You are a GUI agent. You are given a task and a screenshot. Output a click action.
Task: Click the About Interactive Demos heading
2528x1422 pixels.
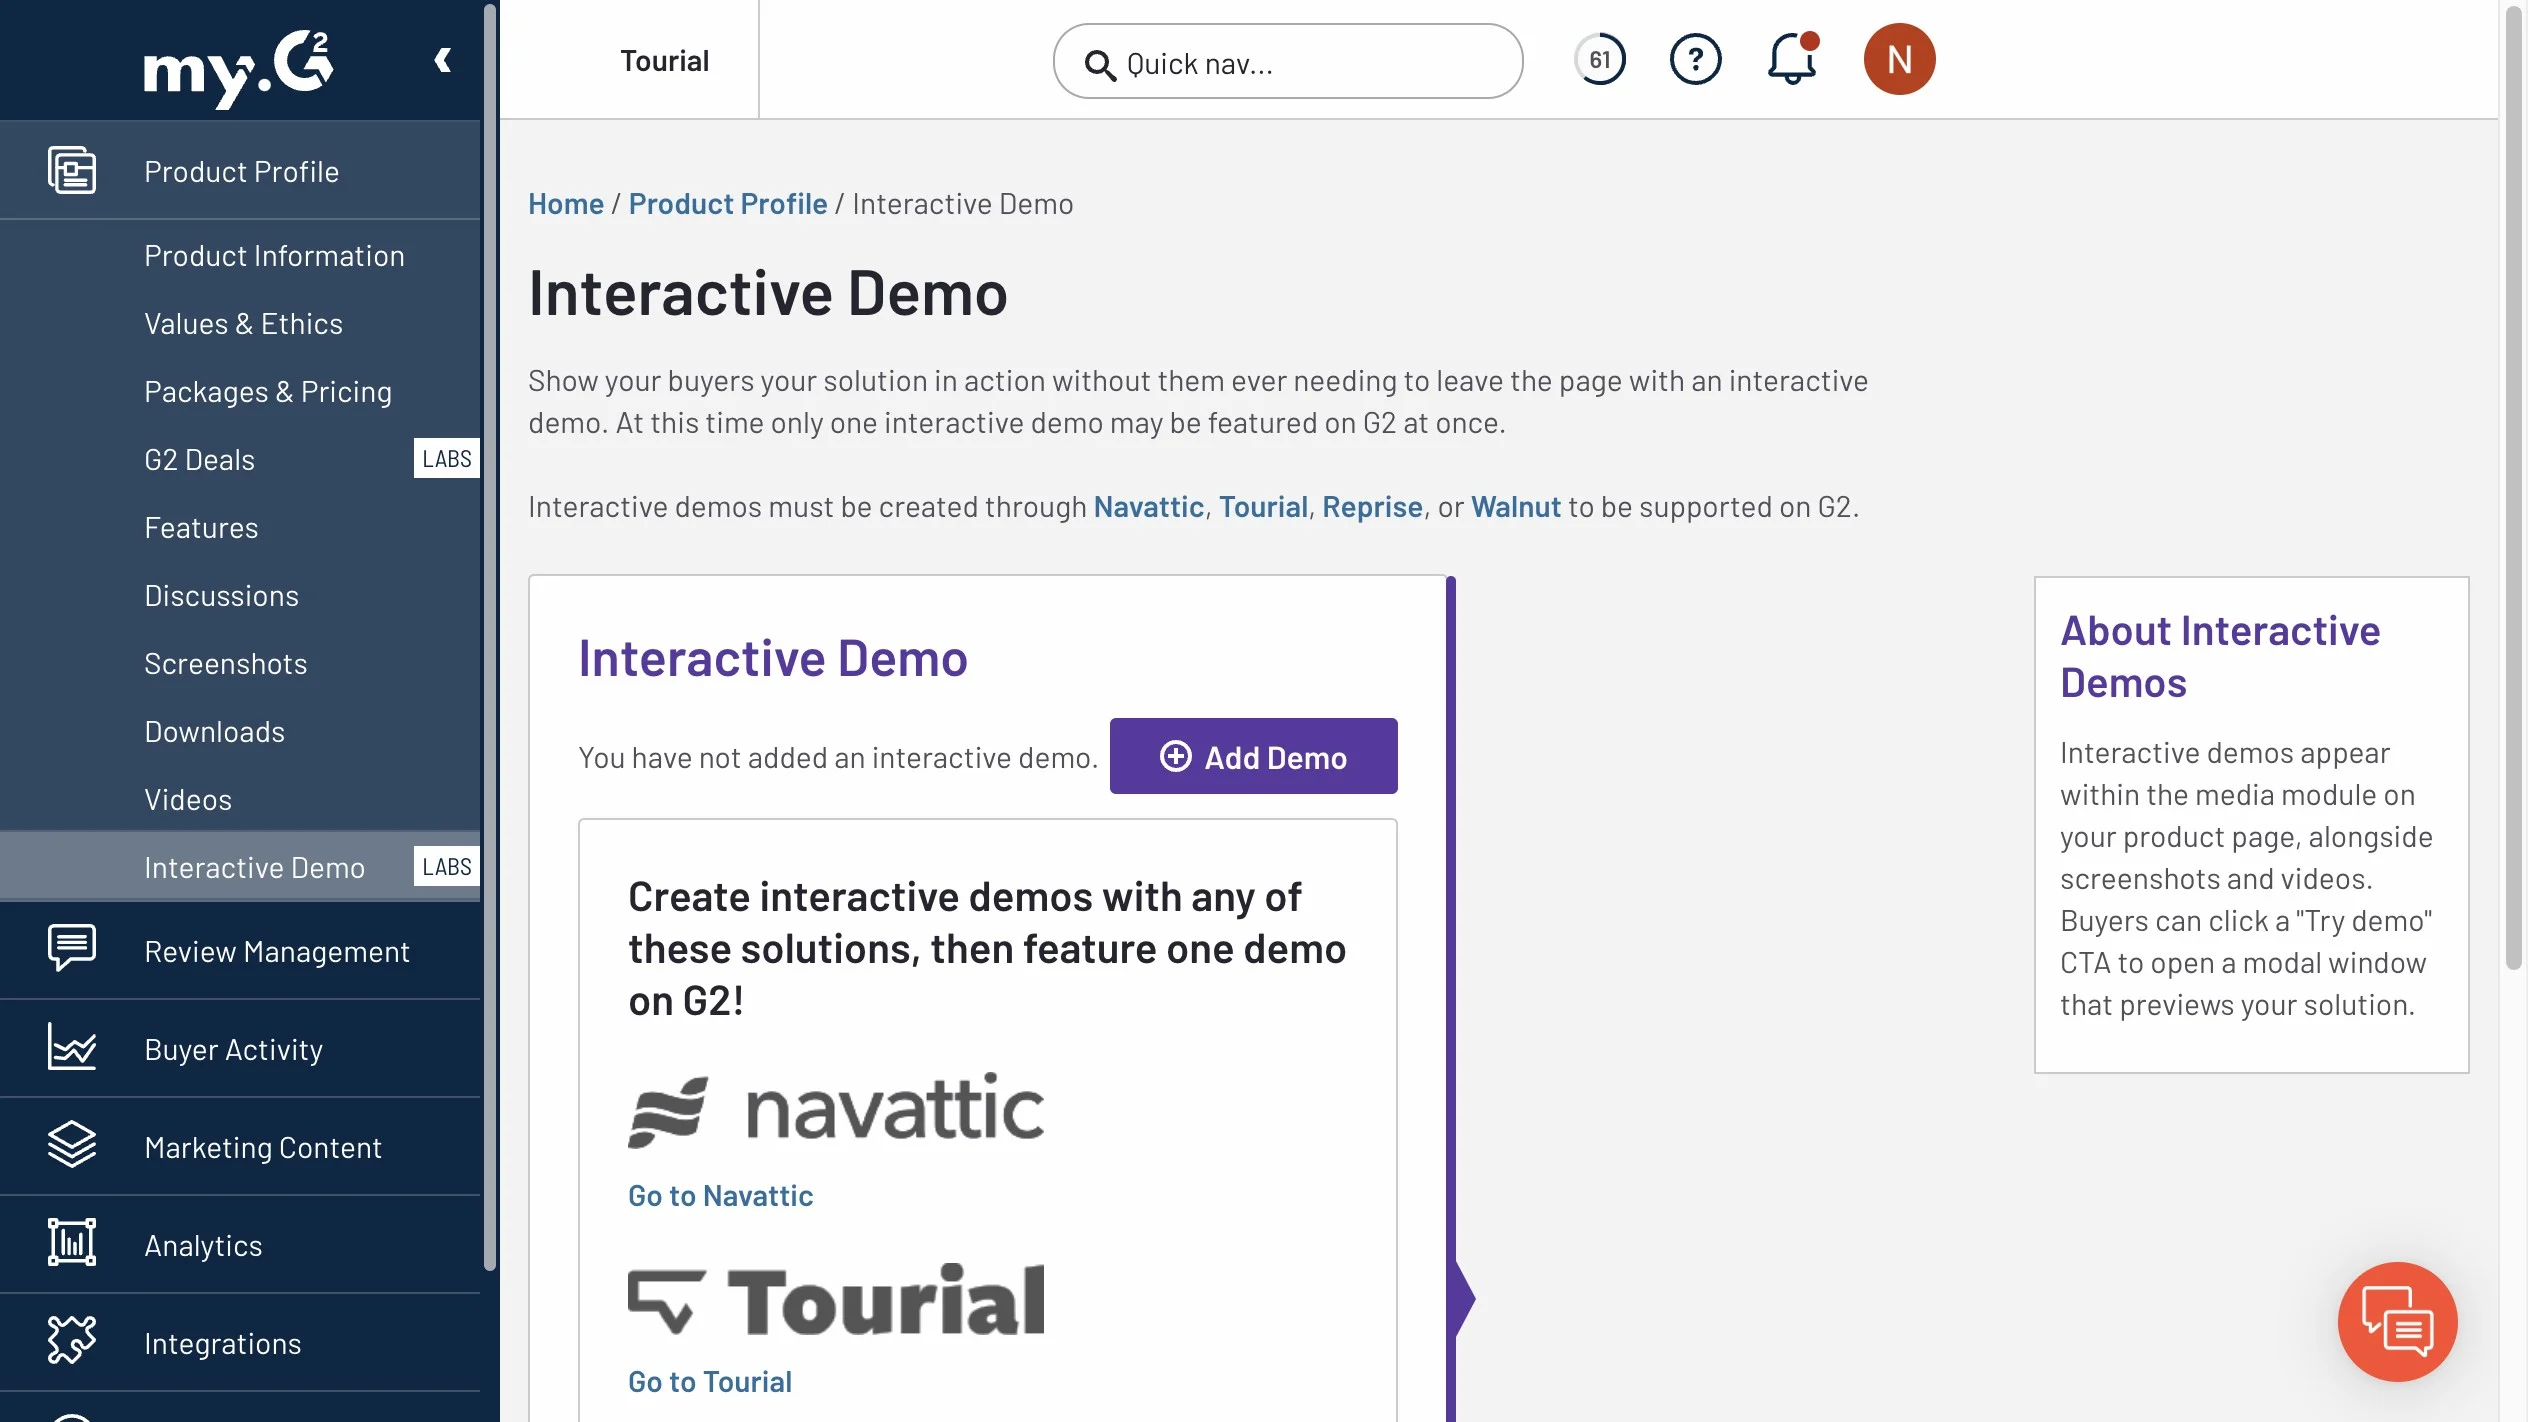[2220, 657]
